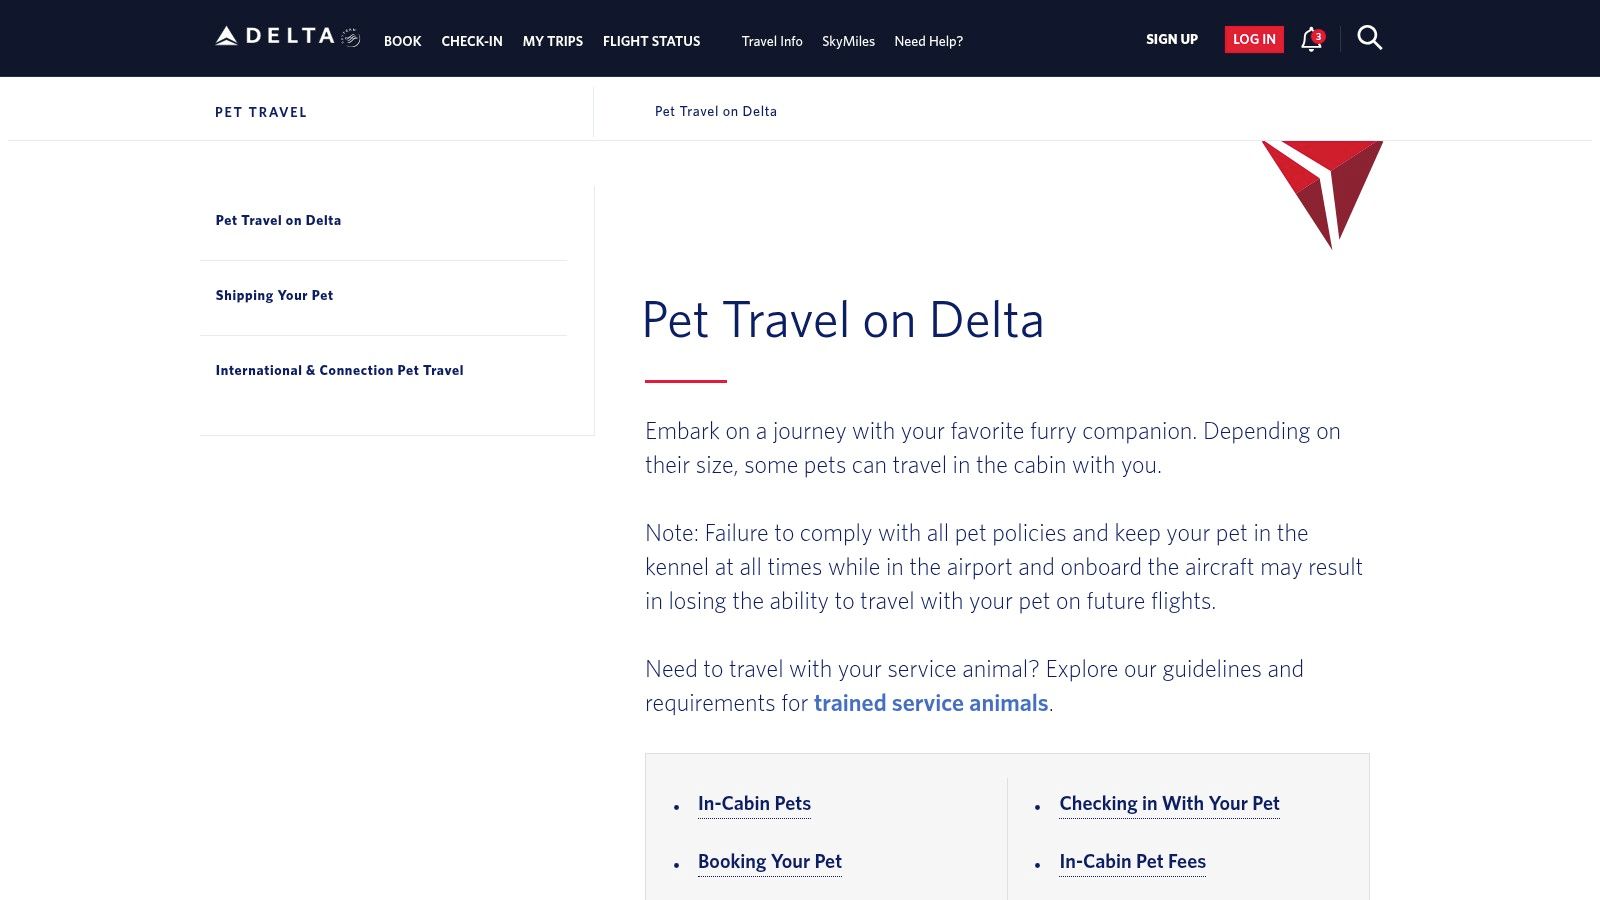Image resolution: width=1600 pixels, height=900 pixels.
Task: Click the LOG IN button
Action: (1253, 39)
